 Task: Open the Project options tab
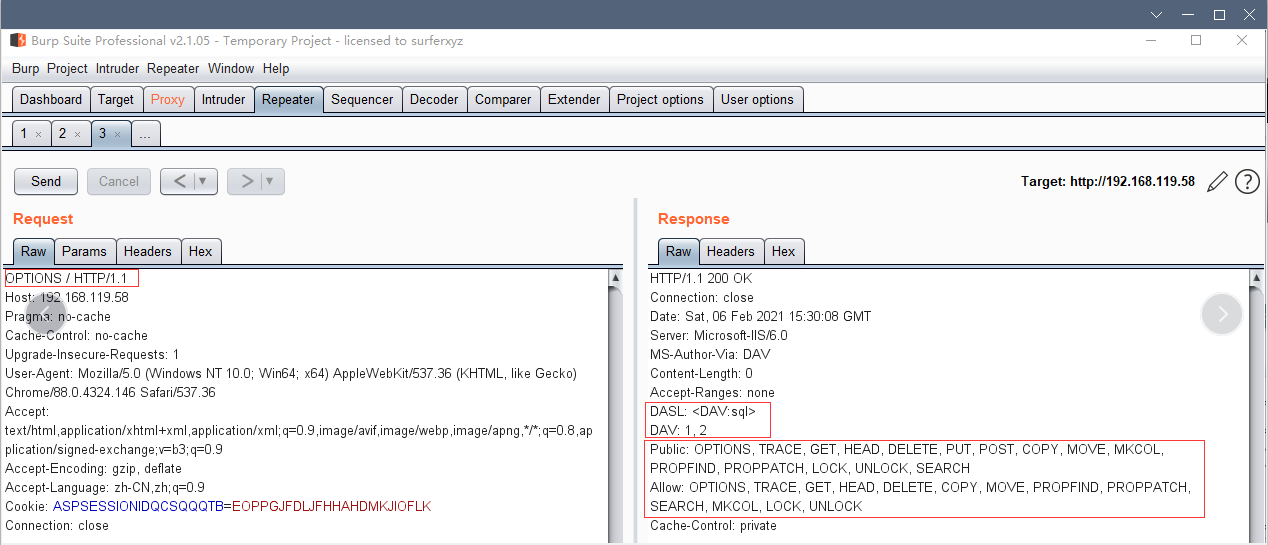tap(660, 99)
